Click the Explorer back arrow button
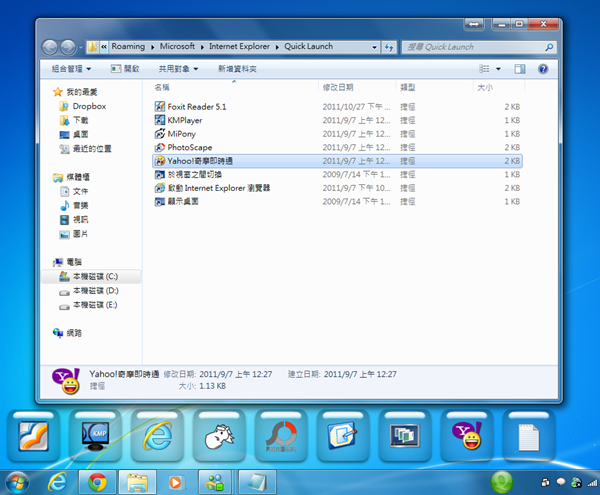This screenshot has height=495, width=600. (50, 47)
